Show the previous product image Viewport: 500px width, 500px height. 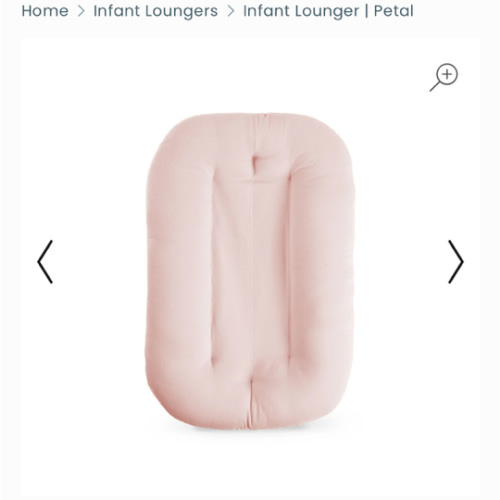coord(45,262)
